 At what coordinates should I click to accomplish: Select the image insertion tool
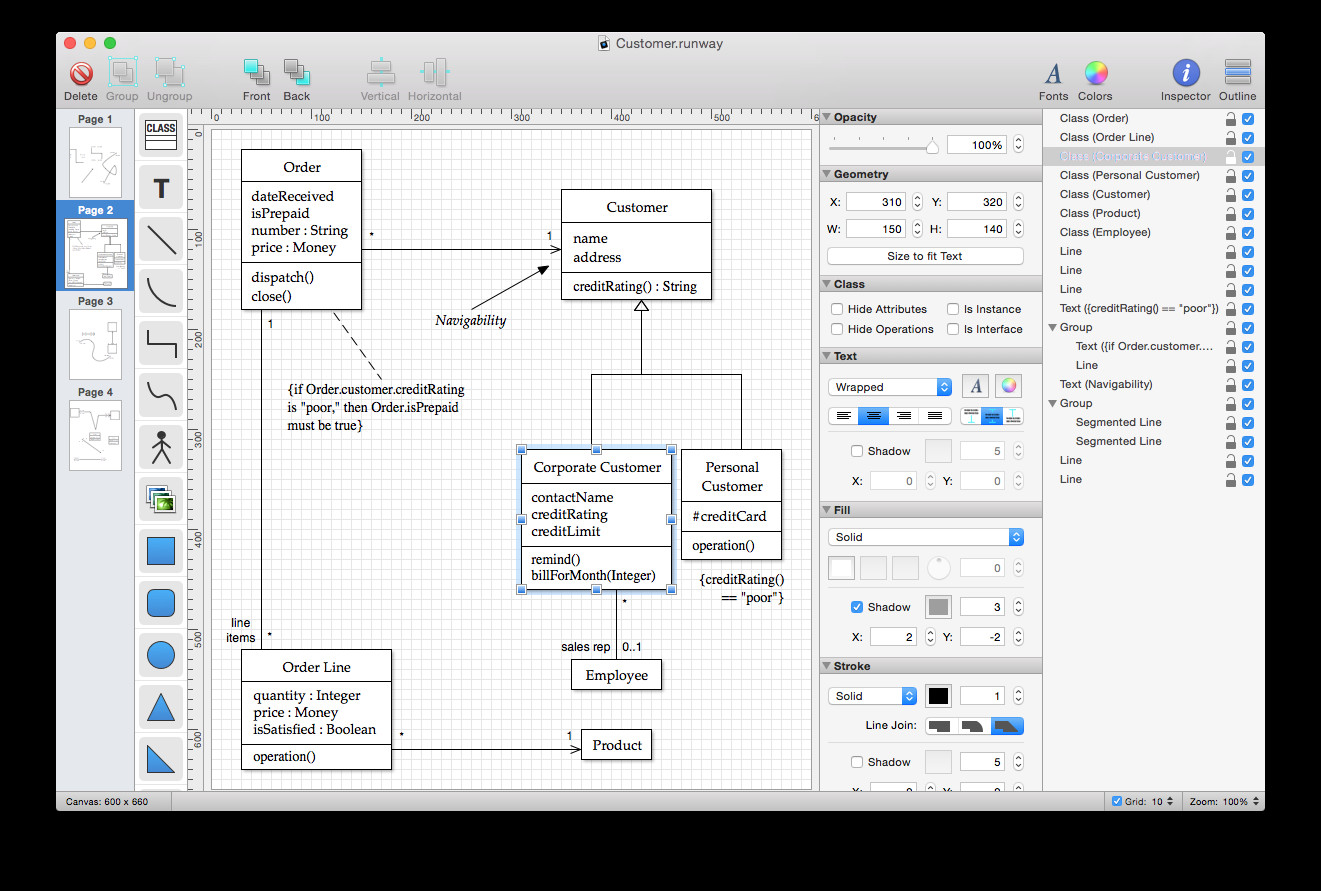tap(160, 499)
